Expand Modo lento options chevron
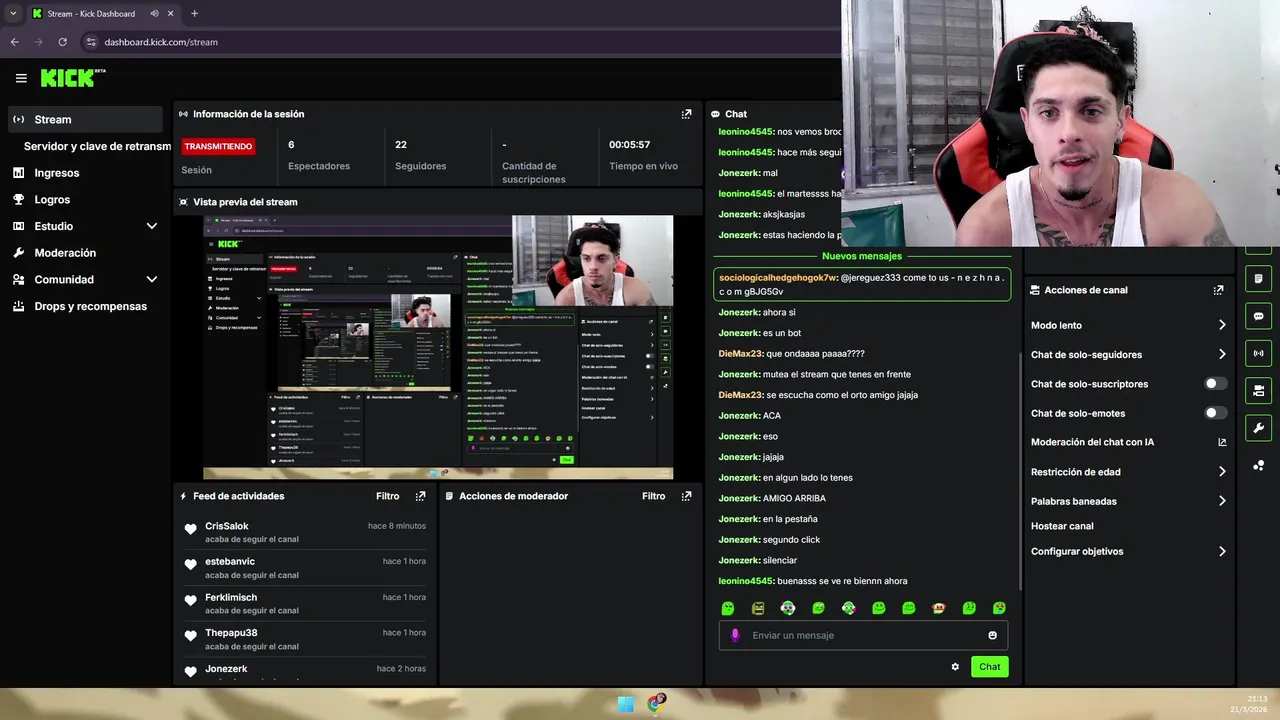 click(1222, 325)
